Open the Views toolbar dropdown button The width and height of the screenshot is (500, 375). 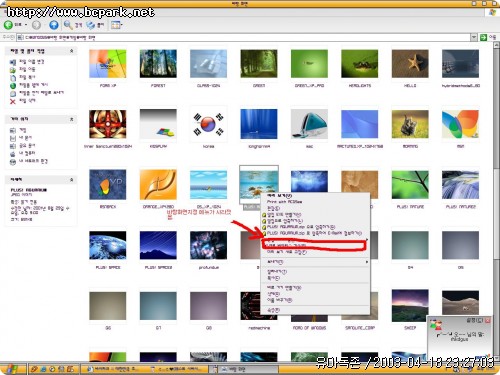point(116,25)
